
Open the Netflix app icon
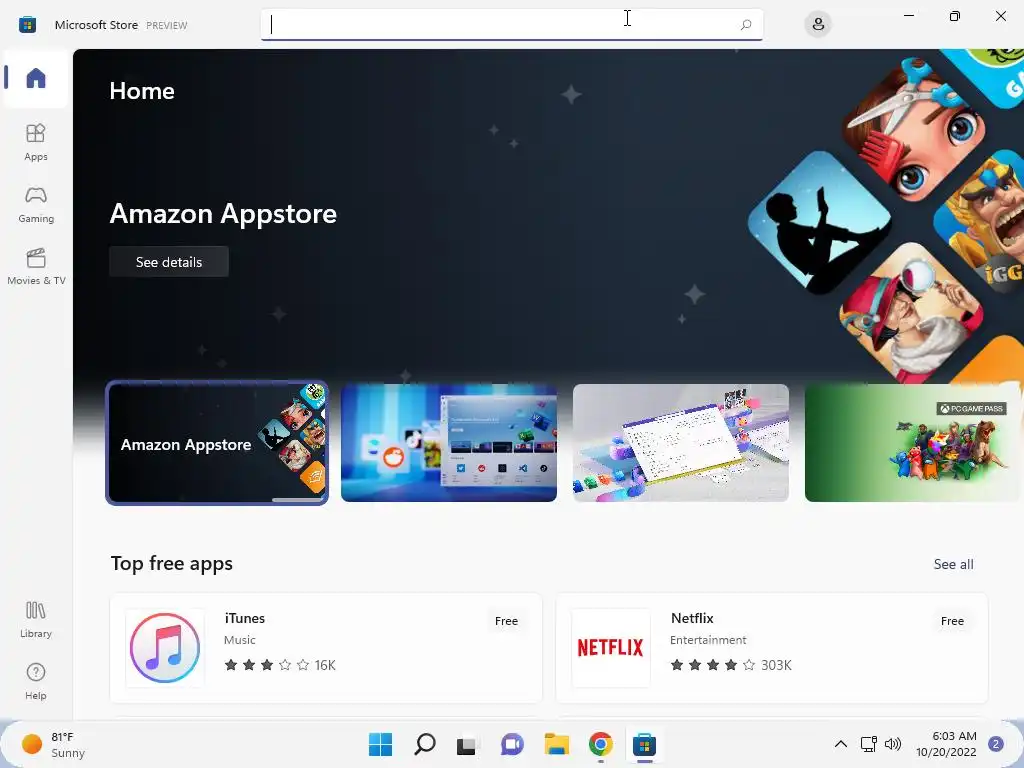(611, 648)
